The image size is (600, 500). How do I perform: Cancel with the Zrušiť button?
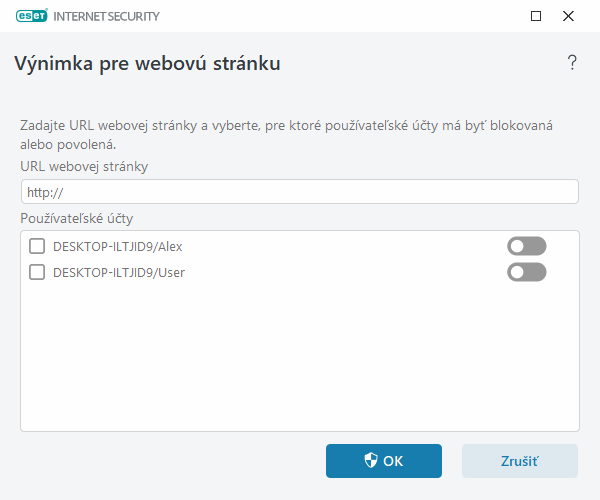[520, 461]
